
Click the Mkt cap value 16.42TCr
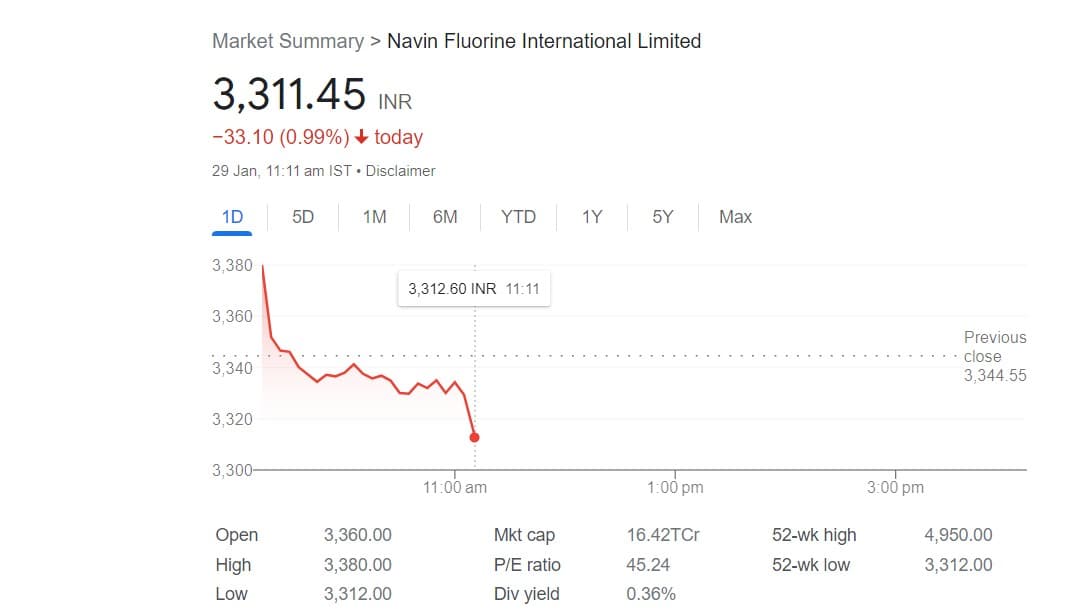click(x=663, y=535)
